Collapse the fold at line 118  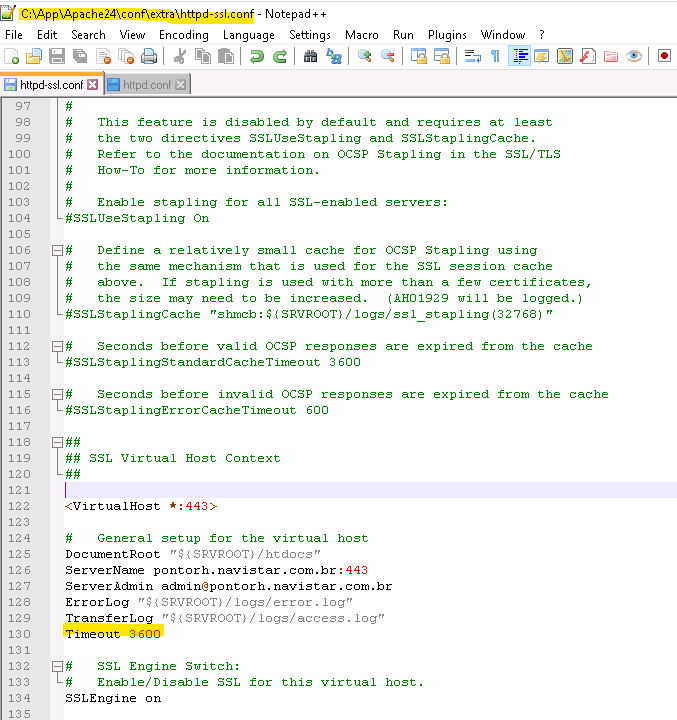coord(57,442)
